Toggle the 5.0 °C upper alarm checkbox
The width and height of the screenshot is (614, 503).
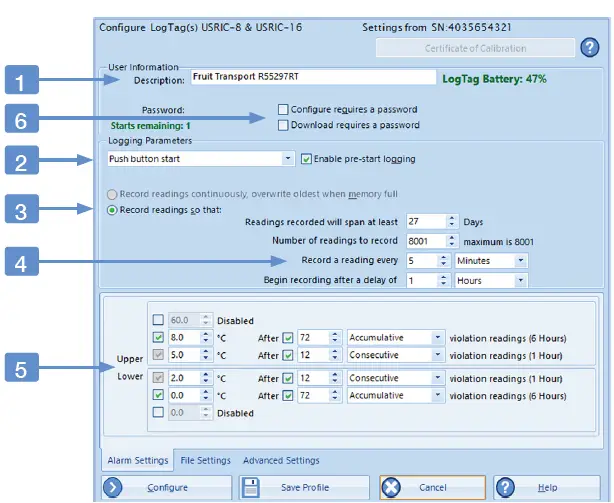tap(158, 355)
